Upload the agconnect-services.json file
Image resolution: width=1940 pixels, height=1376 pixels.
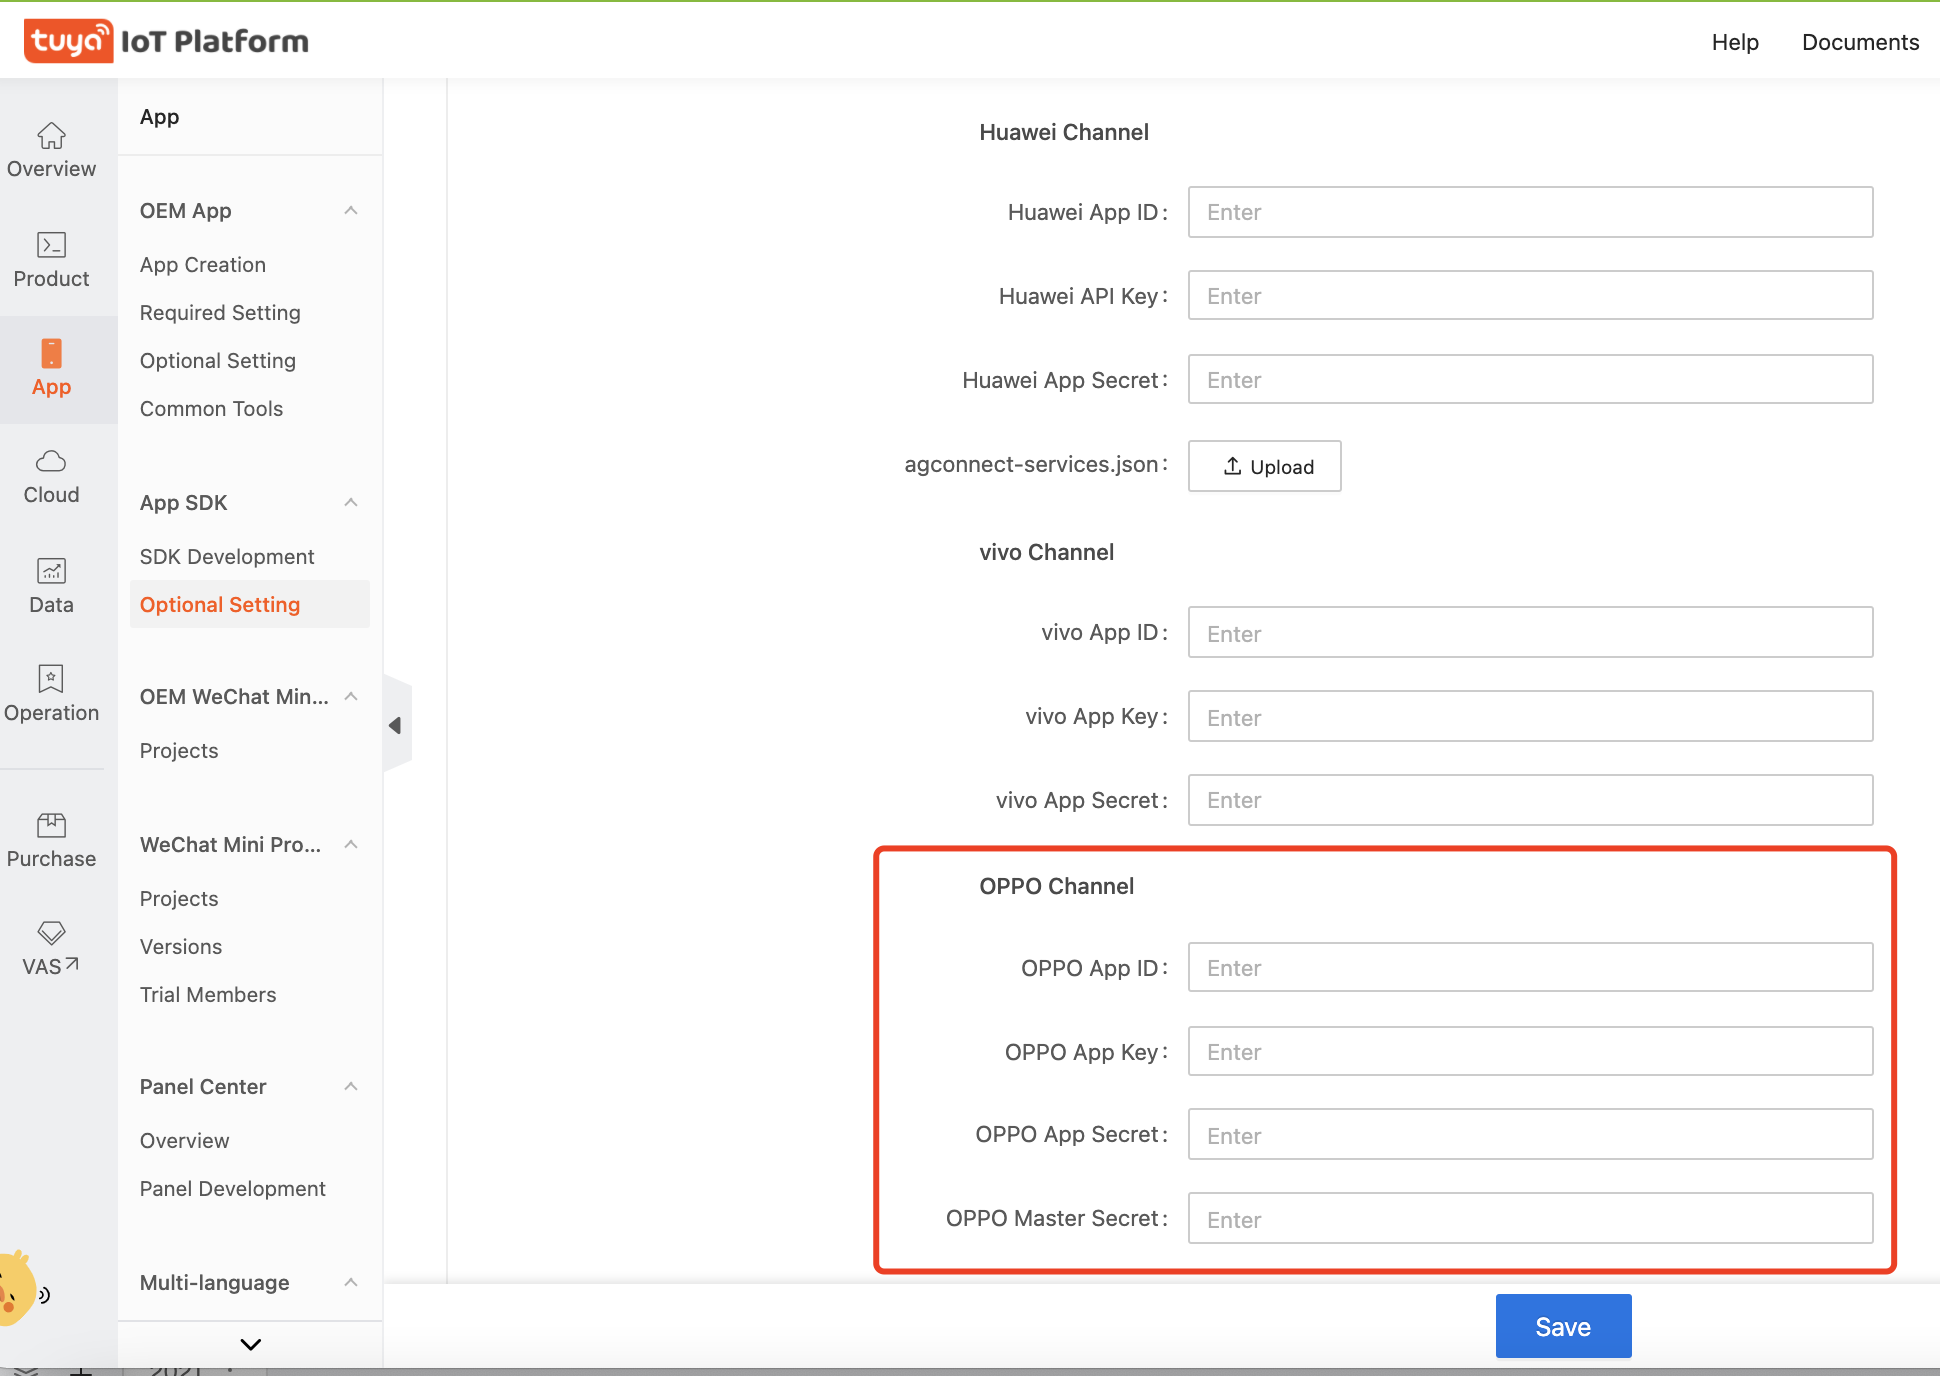pyautogui.click(x=1264, y=466)
